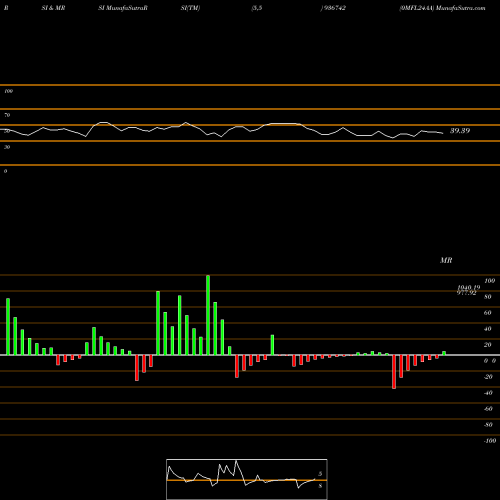Open the mini overview chart thumbnail
Viewport: 500px width, 500px height.
(x=247, y=479)
